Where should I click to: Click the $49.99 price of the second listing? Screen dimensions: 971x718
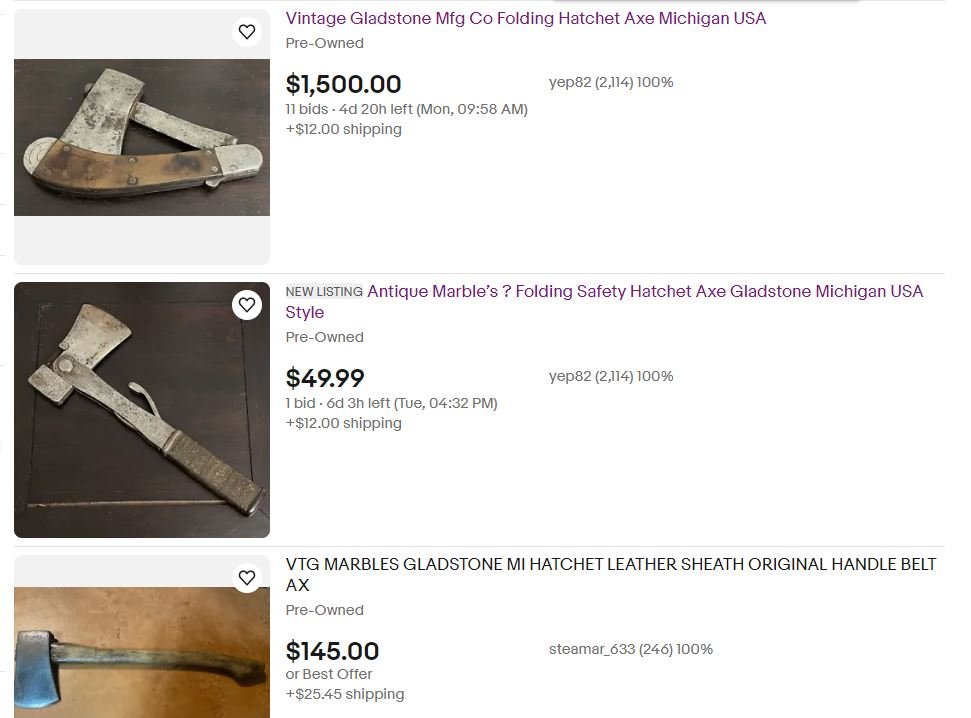click(x=325, y=378)
